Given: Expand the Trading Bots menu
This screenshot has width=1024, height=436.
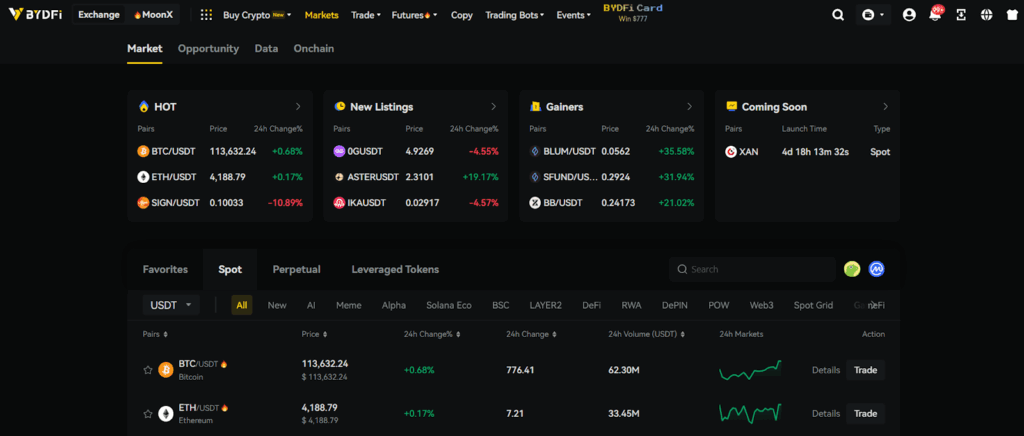Looking at the screenshot, I should click(514, 15).
